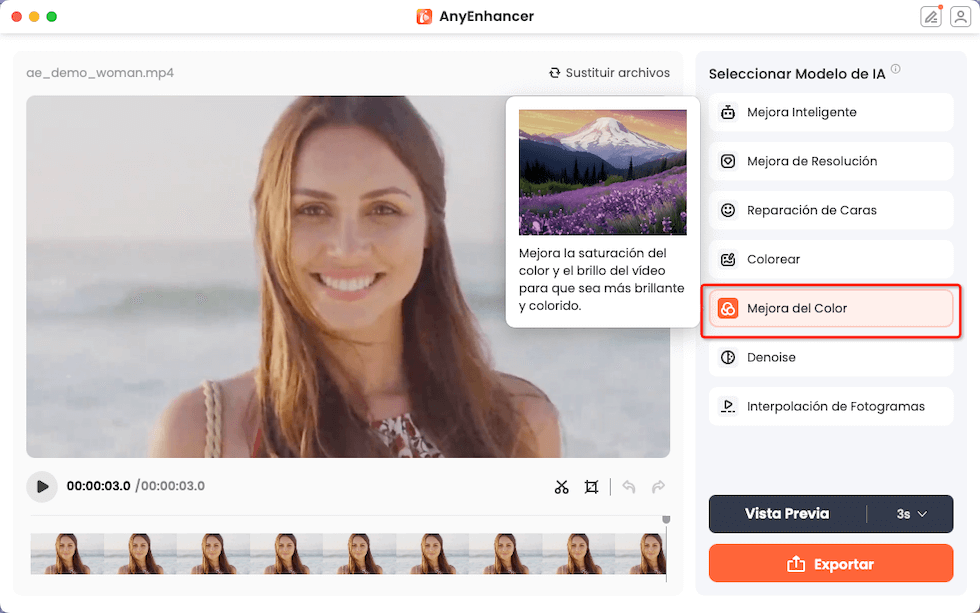This screenshot has height=613, width=980.
Task: Select Interpolación de Fotogramas model
Action: click(x=830, y=406)
